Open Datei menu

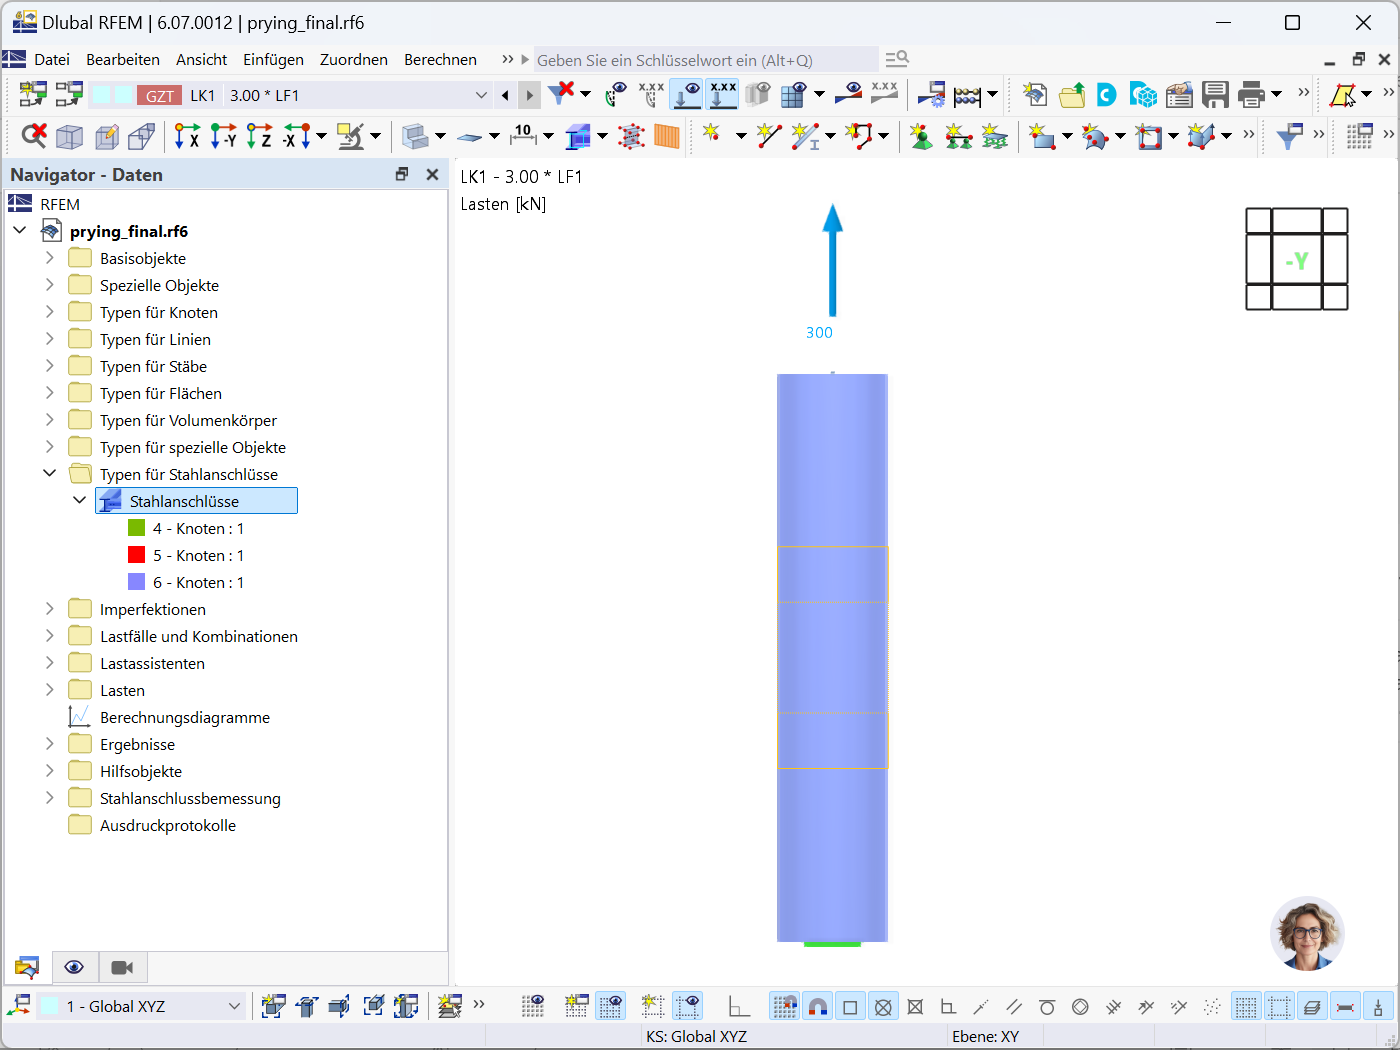tap(52, 60)
